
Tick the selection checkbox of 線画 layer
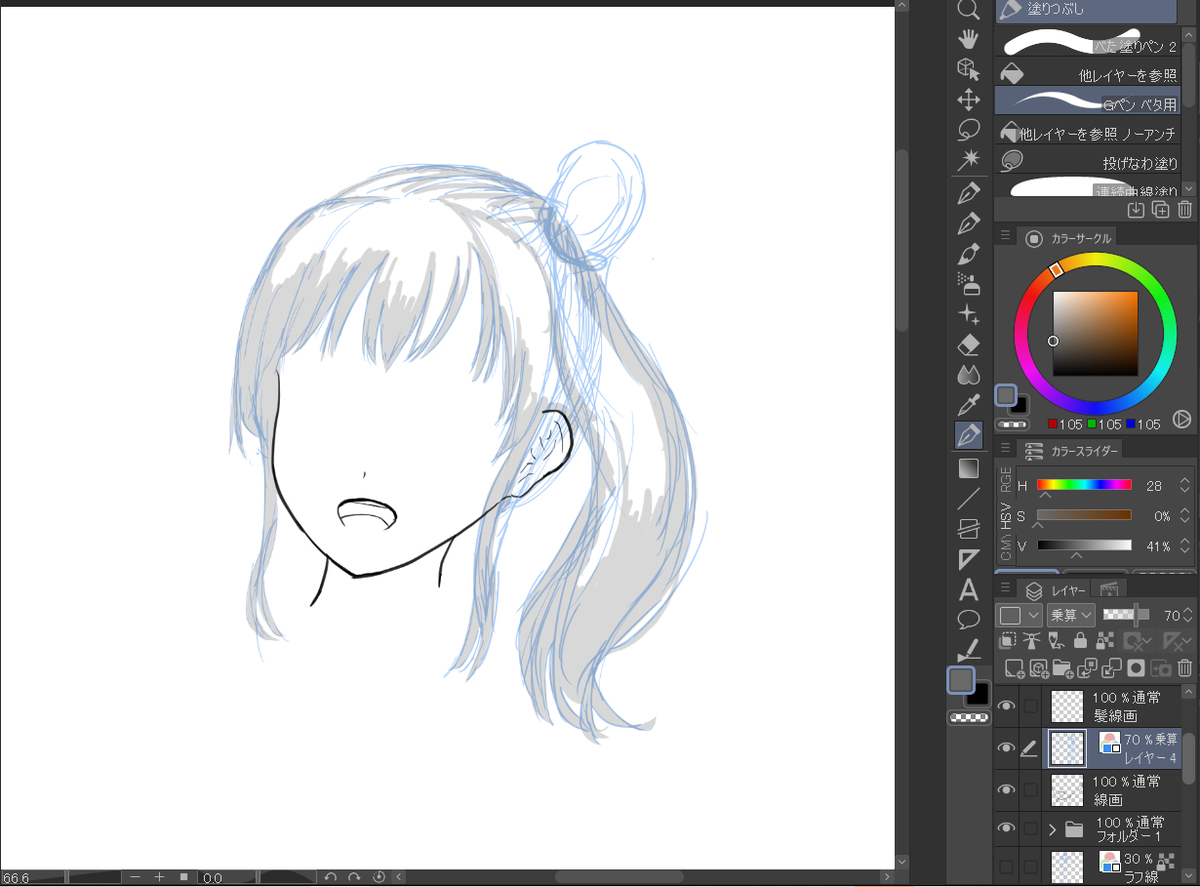[1030, 789]
